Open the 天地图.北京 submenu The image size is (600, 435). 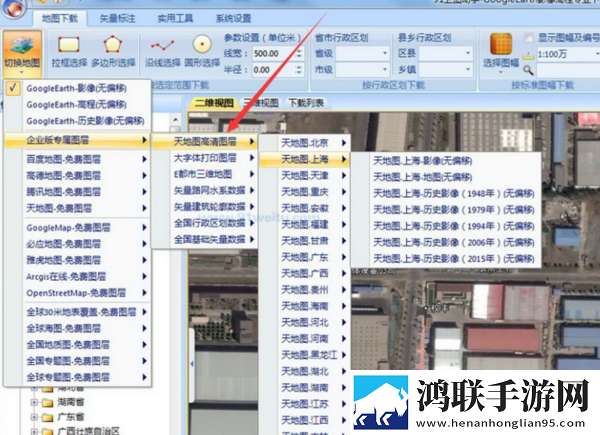305,143
